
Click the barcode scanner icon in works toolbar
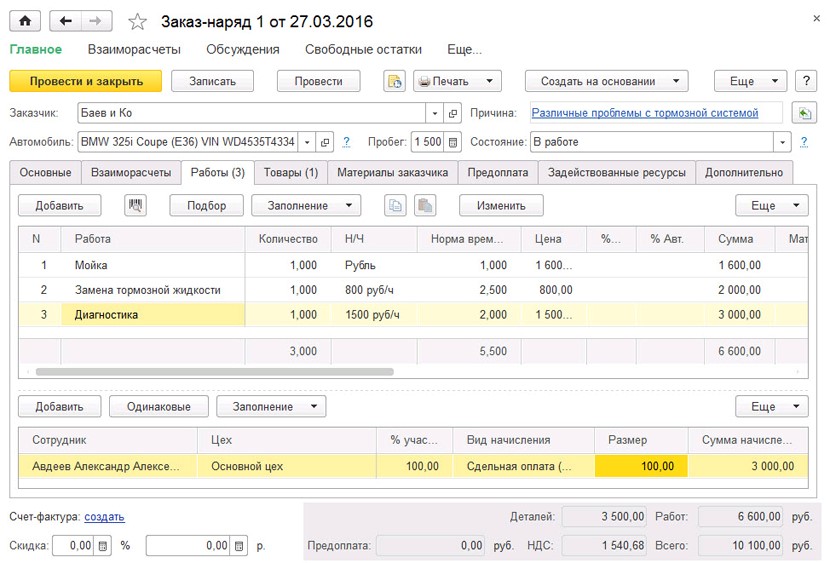point(136,205)
